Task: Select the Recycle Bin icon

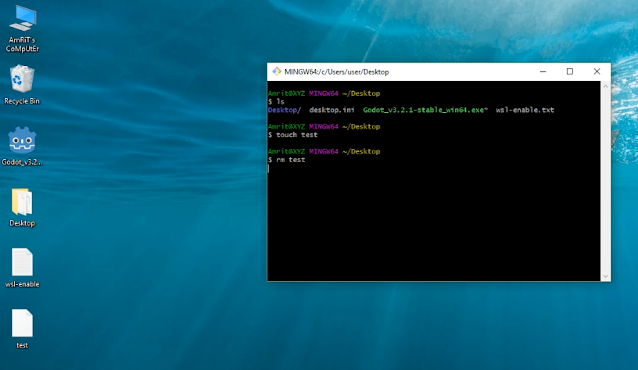Action: point(22,85)
